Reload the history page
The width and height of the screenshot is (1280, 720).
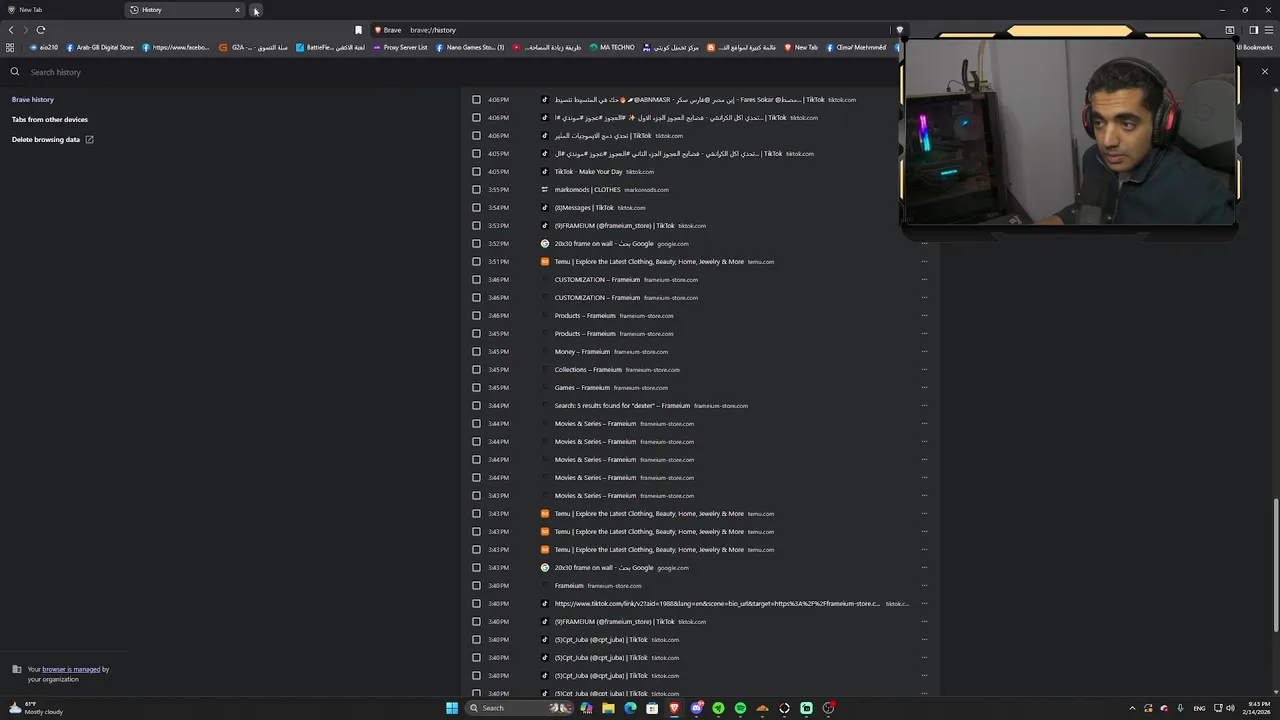(x=41, y=30)
